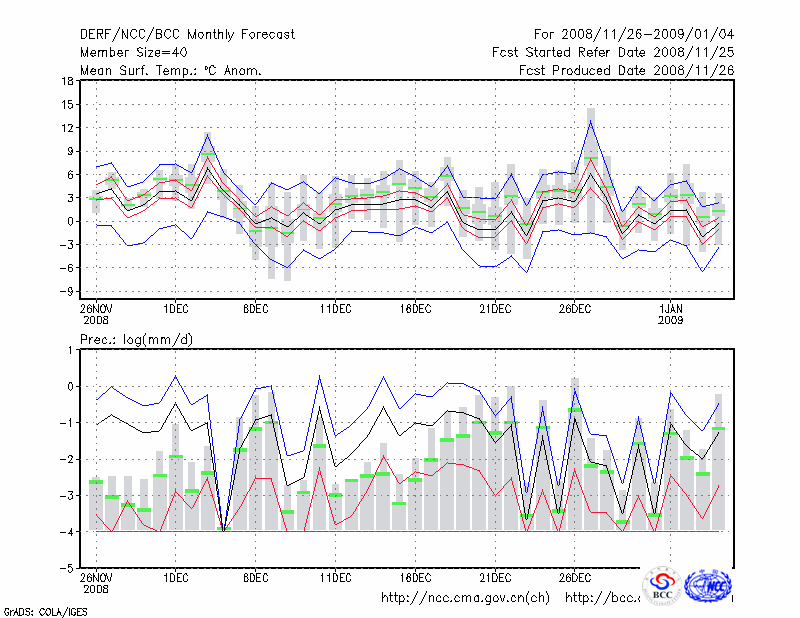Open the ncc.cma.gov.cn(ch) link
The height and width of the screenshot is (618, 800).
pyautogui.click(x=466, y=598)
